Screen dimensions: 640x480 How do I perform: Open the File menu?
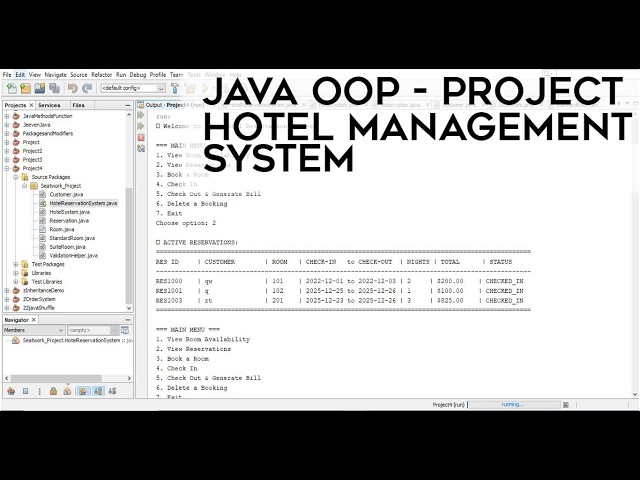(7, 75)
